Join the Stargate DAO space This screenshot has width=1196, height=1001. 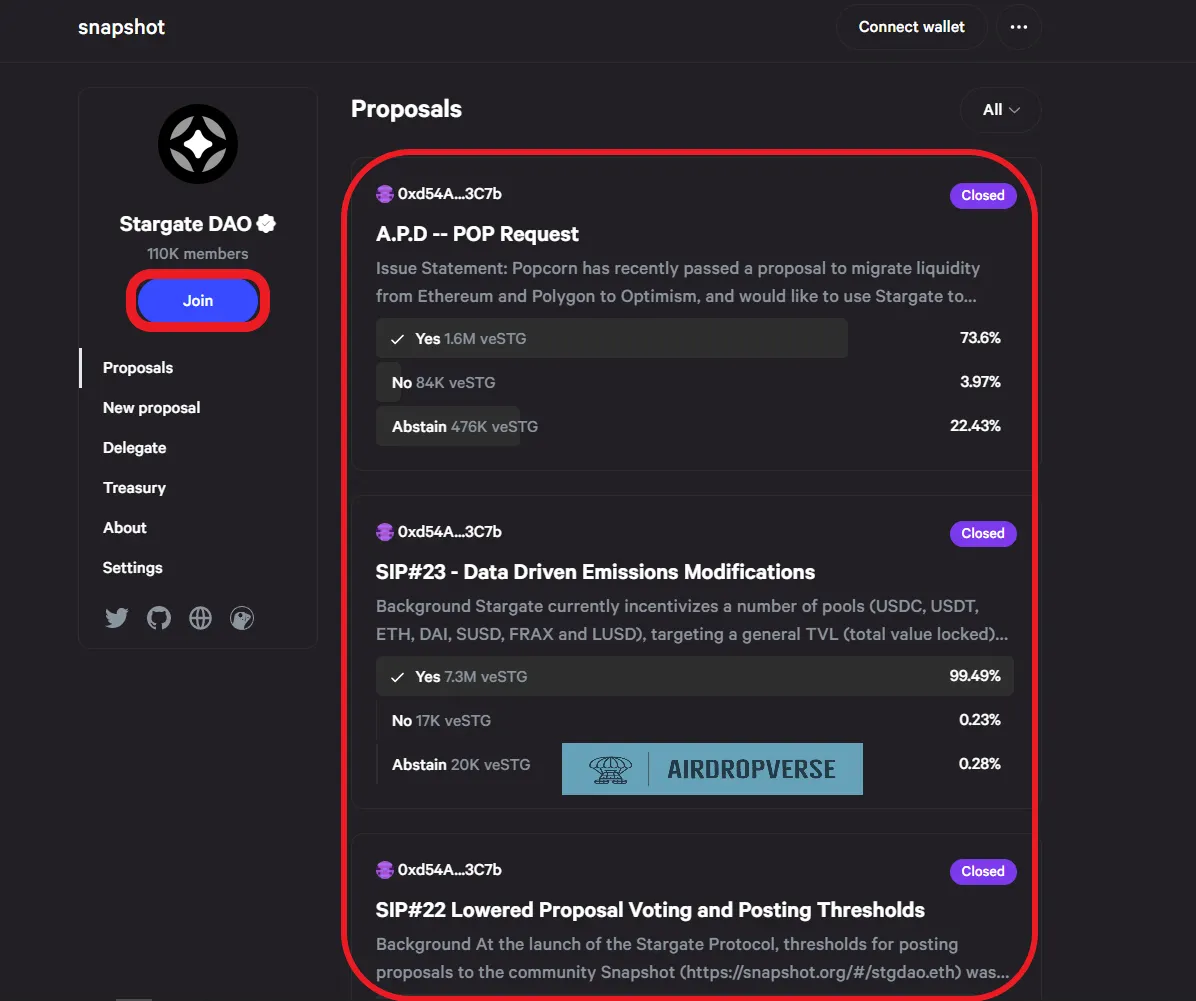point(198,301)
